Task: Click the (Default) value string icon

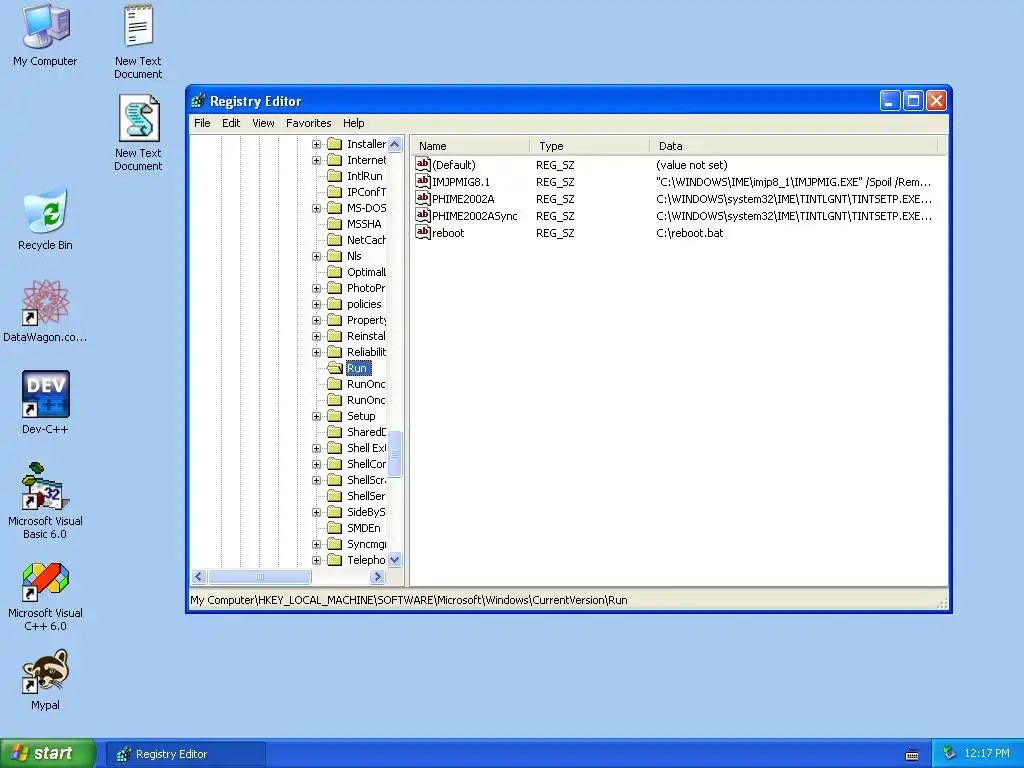Action: [x=423, y=165]
